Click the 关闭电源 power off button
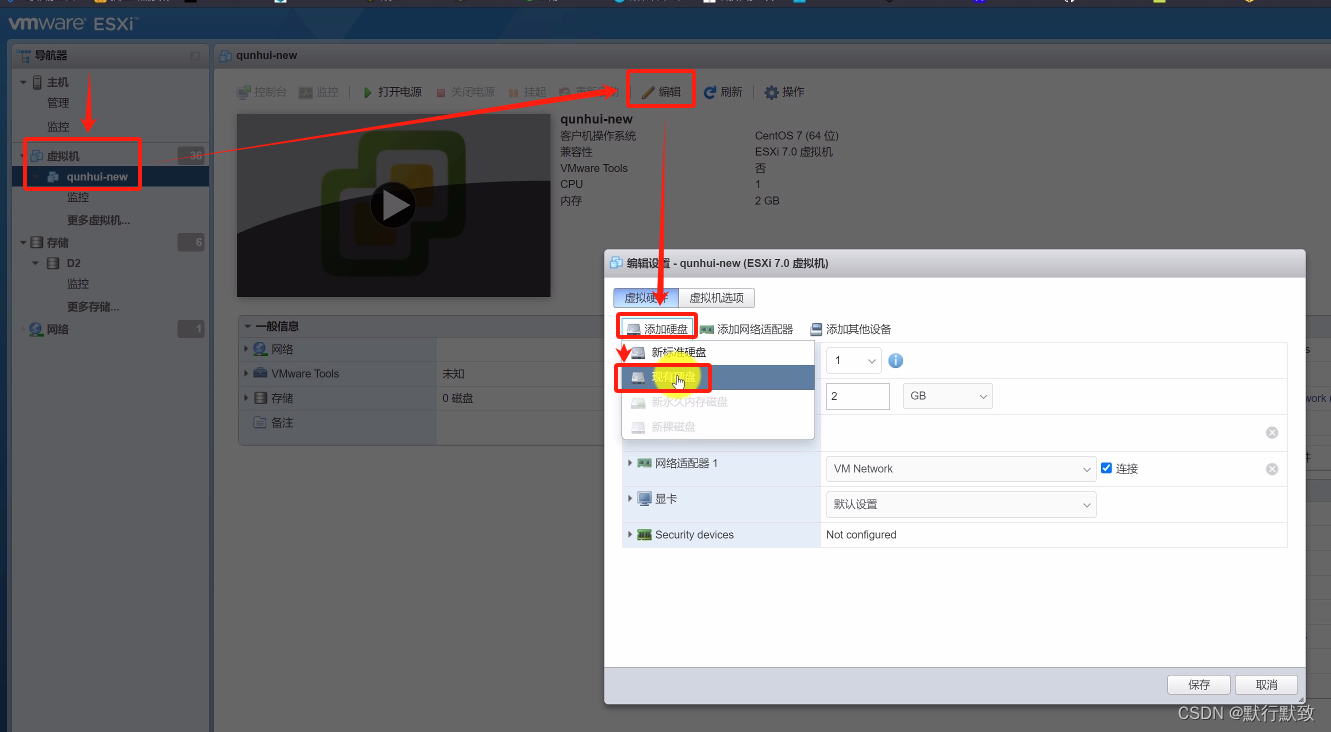 [465, 92]
